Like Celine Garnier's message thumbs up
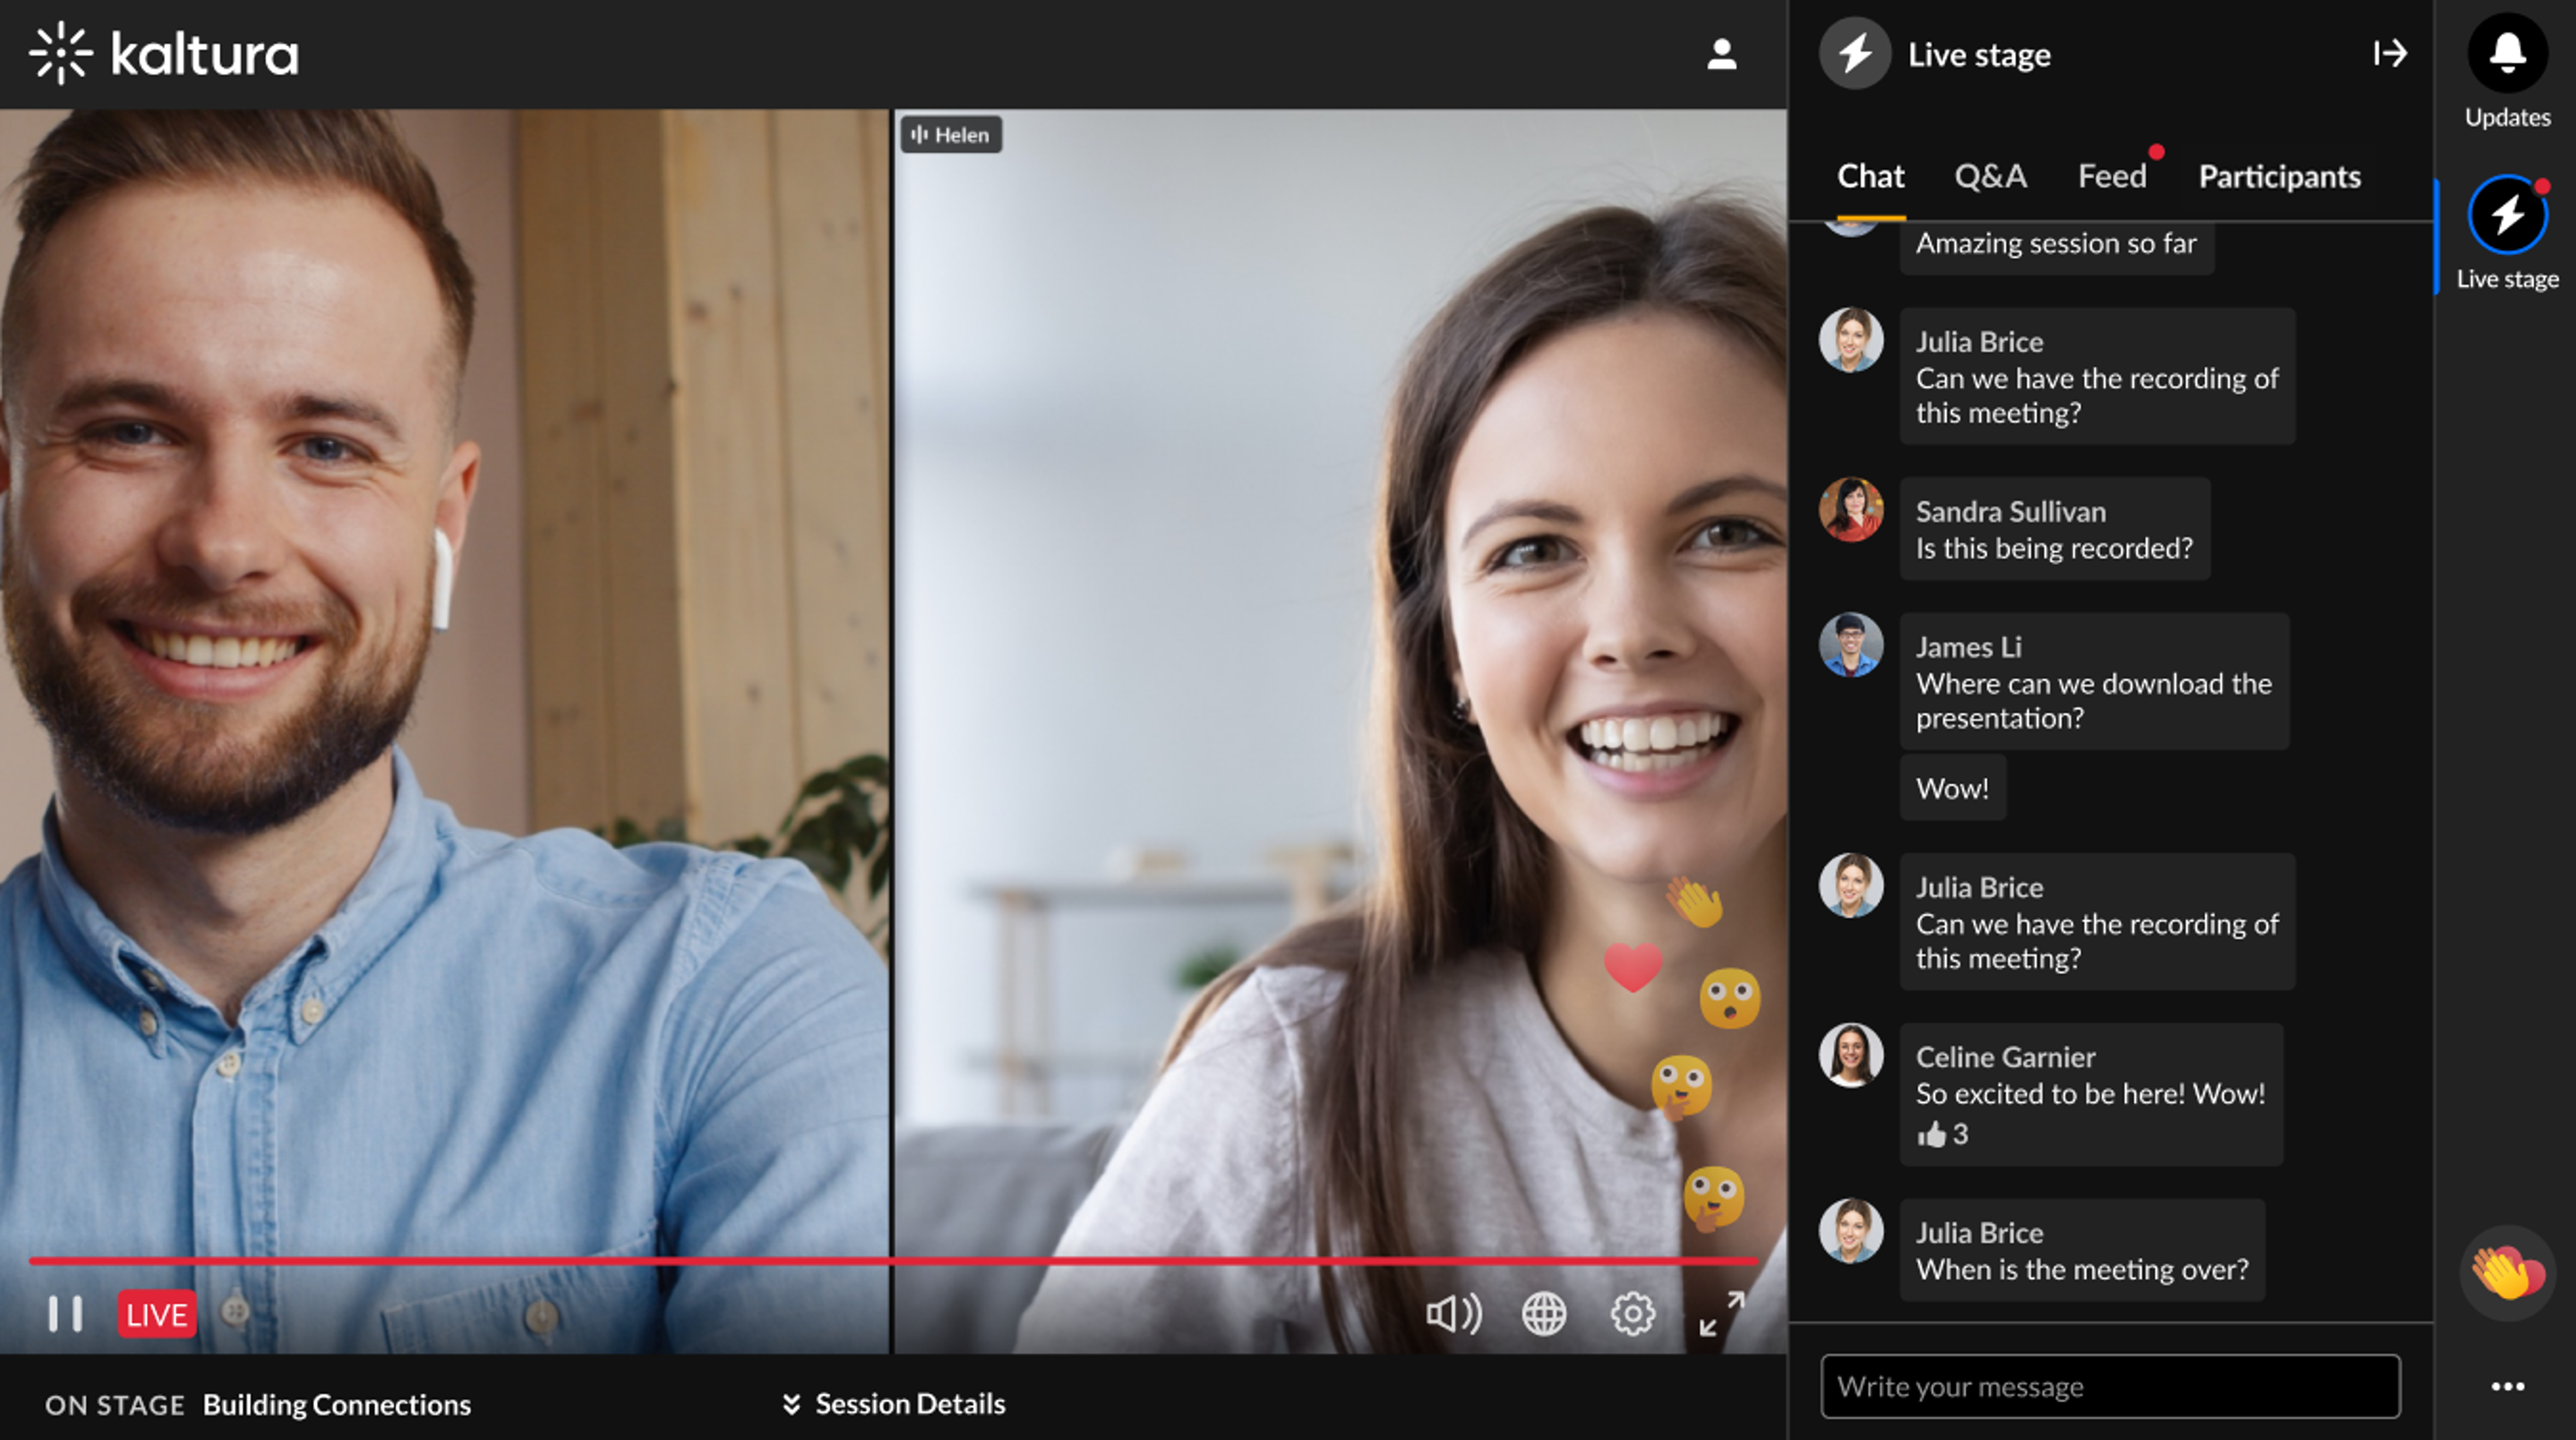 [x=1932, y=1134]
